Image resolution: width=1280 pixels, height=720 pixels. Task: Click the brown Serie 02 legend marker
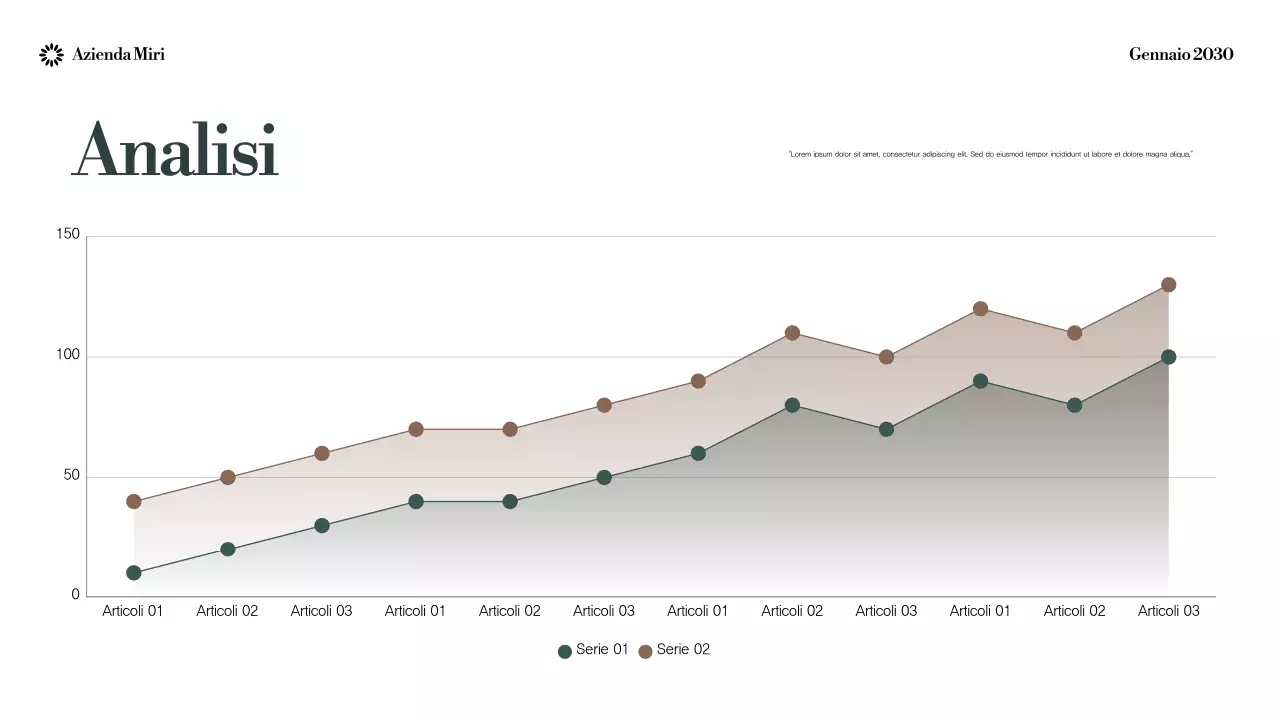(x=645, y=651)
